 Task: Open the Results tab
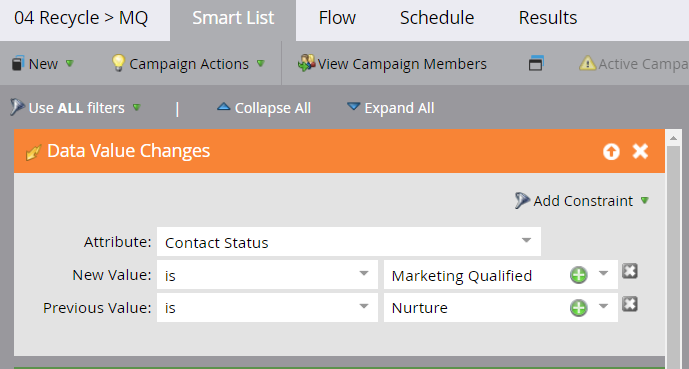point(548,18)
